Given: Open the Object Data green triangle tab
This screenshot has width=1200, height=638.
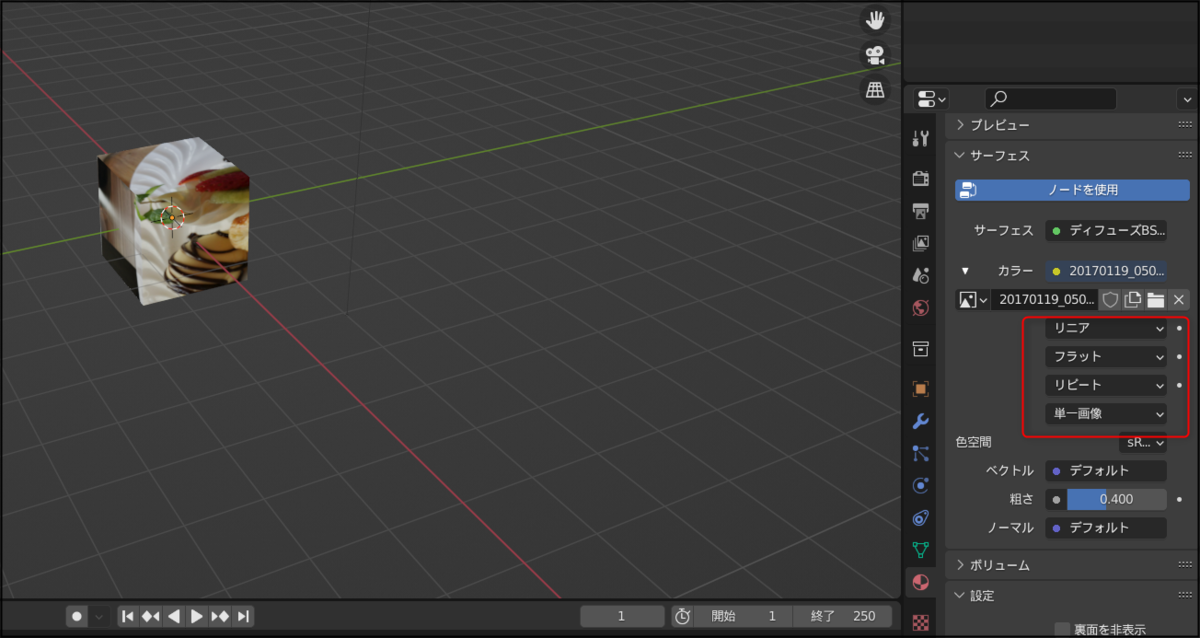Looking at the screenshot, I should pos(920,550).
